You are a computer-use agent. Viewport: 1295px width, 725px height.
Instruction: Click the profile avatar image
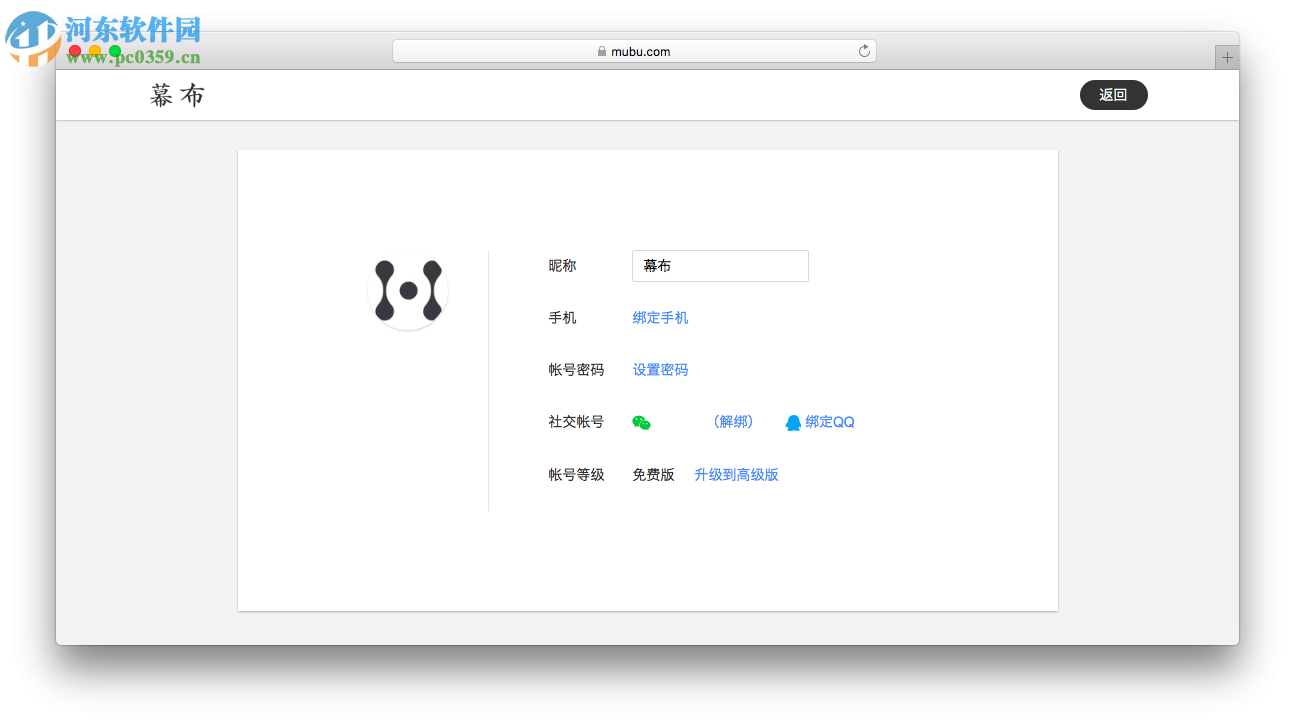tap(408, 291)
